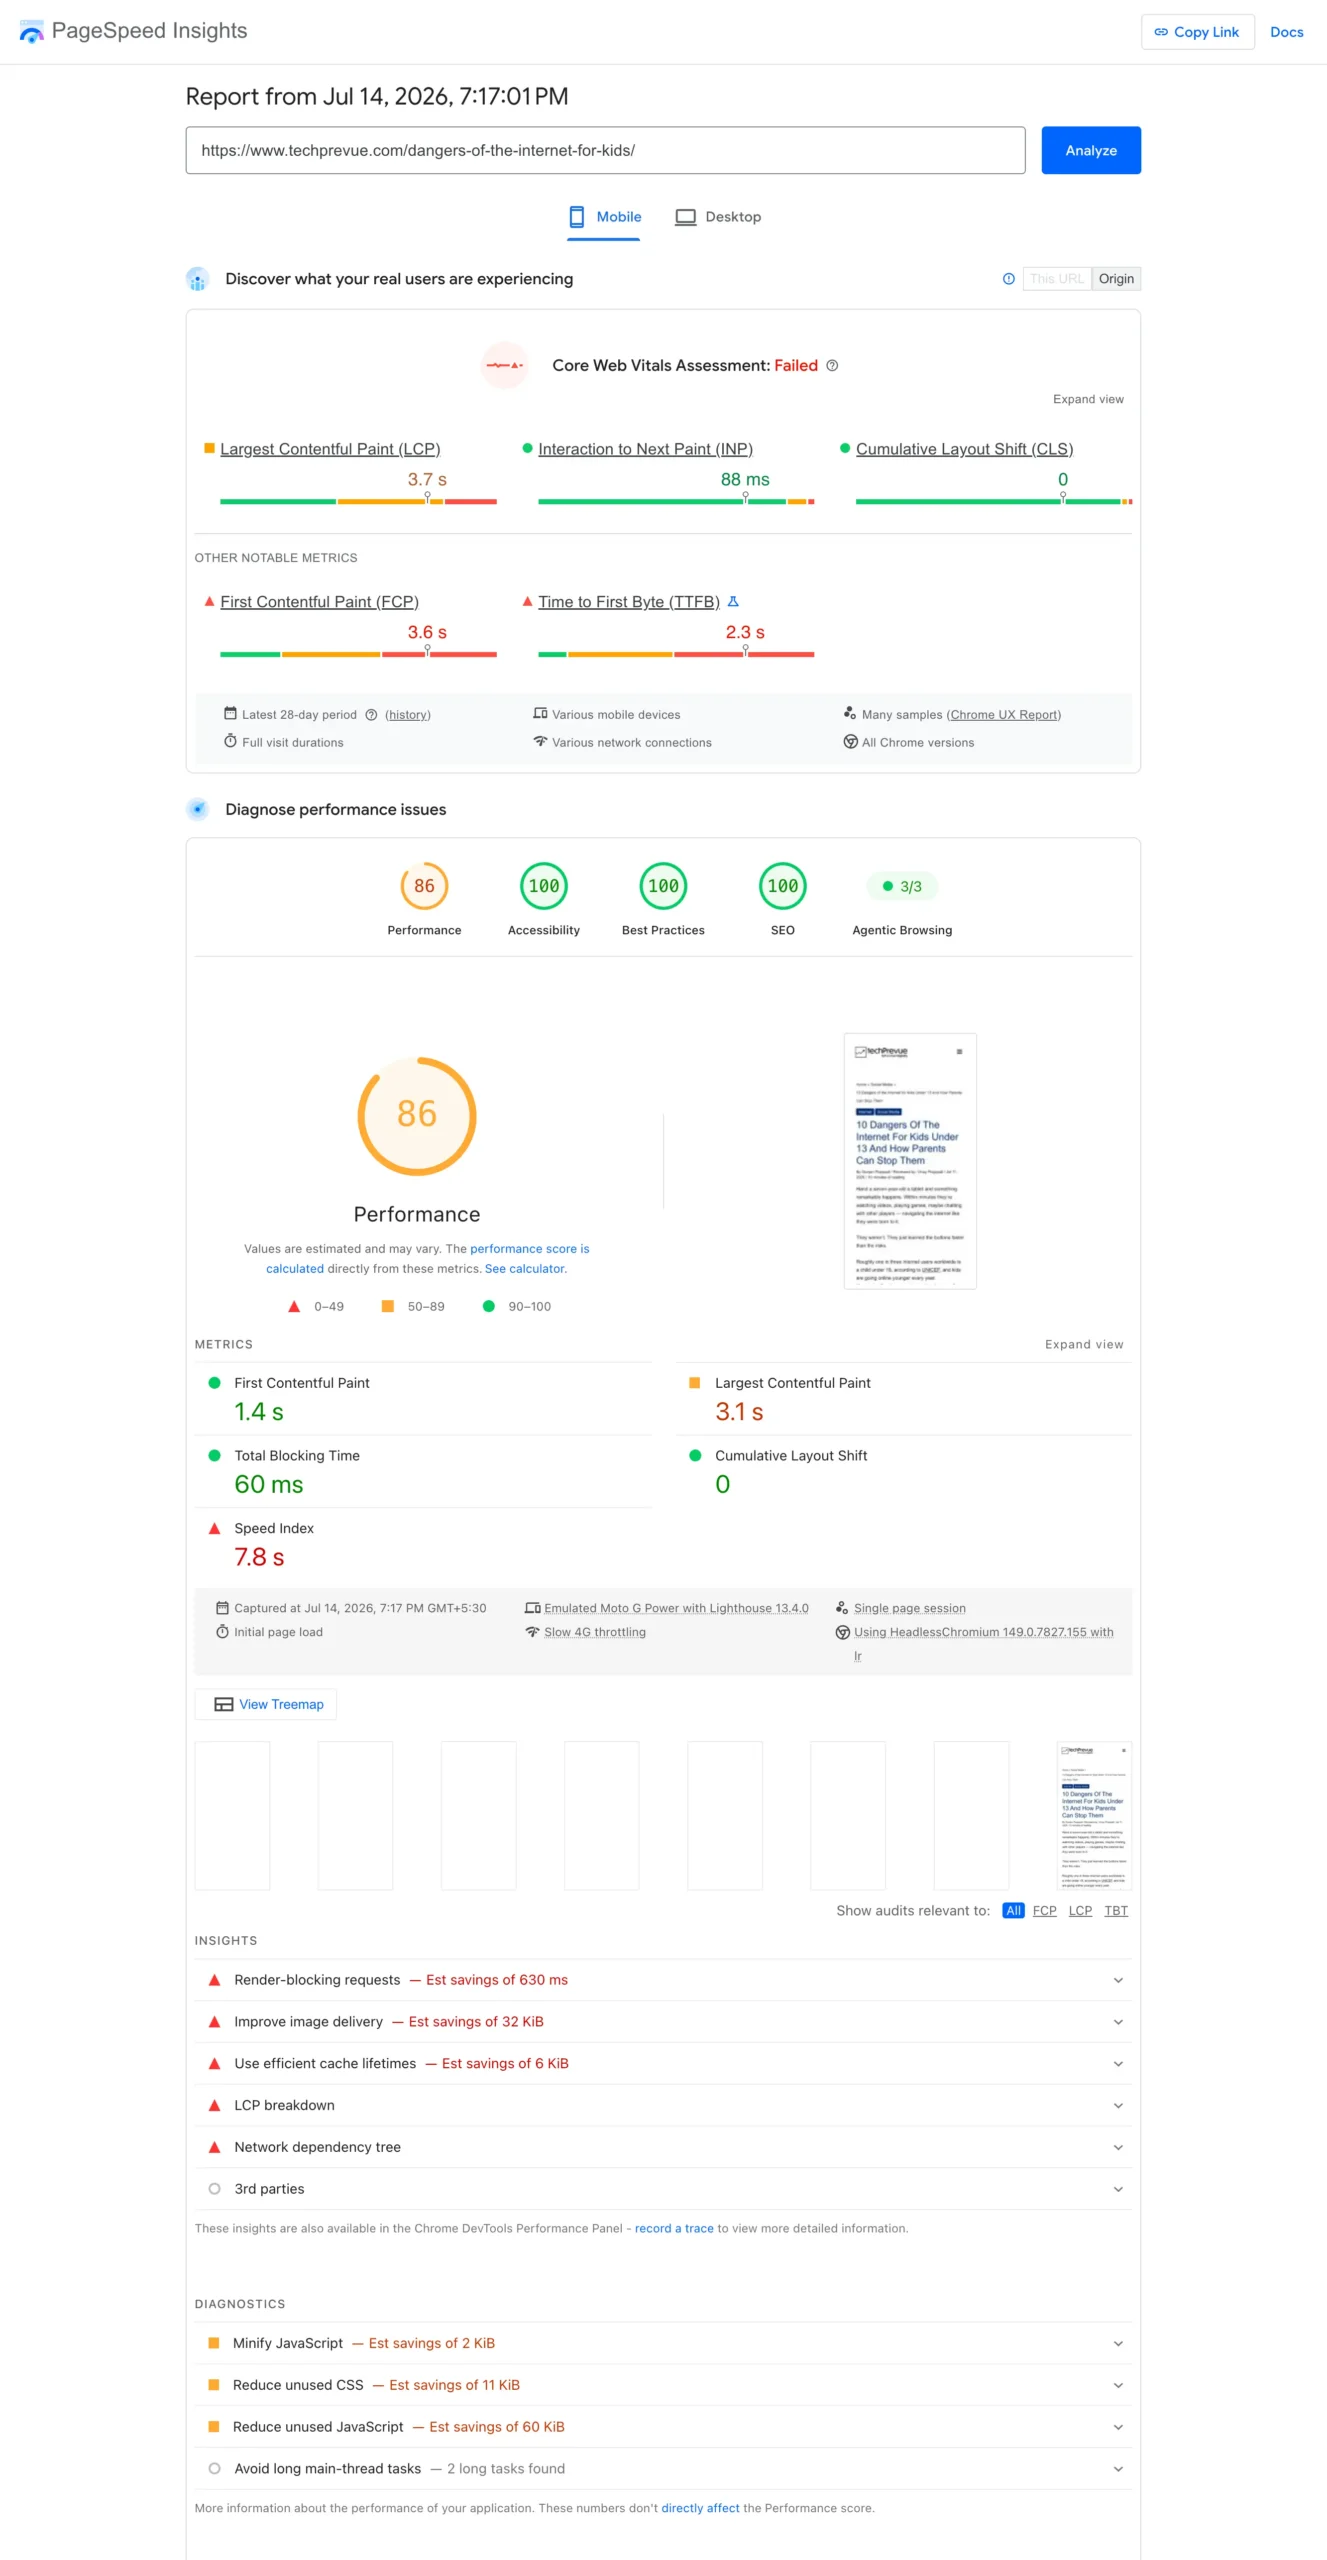Click the View Treemap grid icon
Viewport: 1327px width, 2560px height.
224,1705
